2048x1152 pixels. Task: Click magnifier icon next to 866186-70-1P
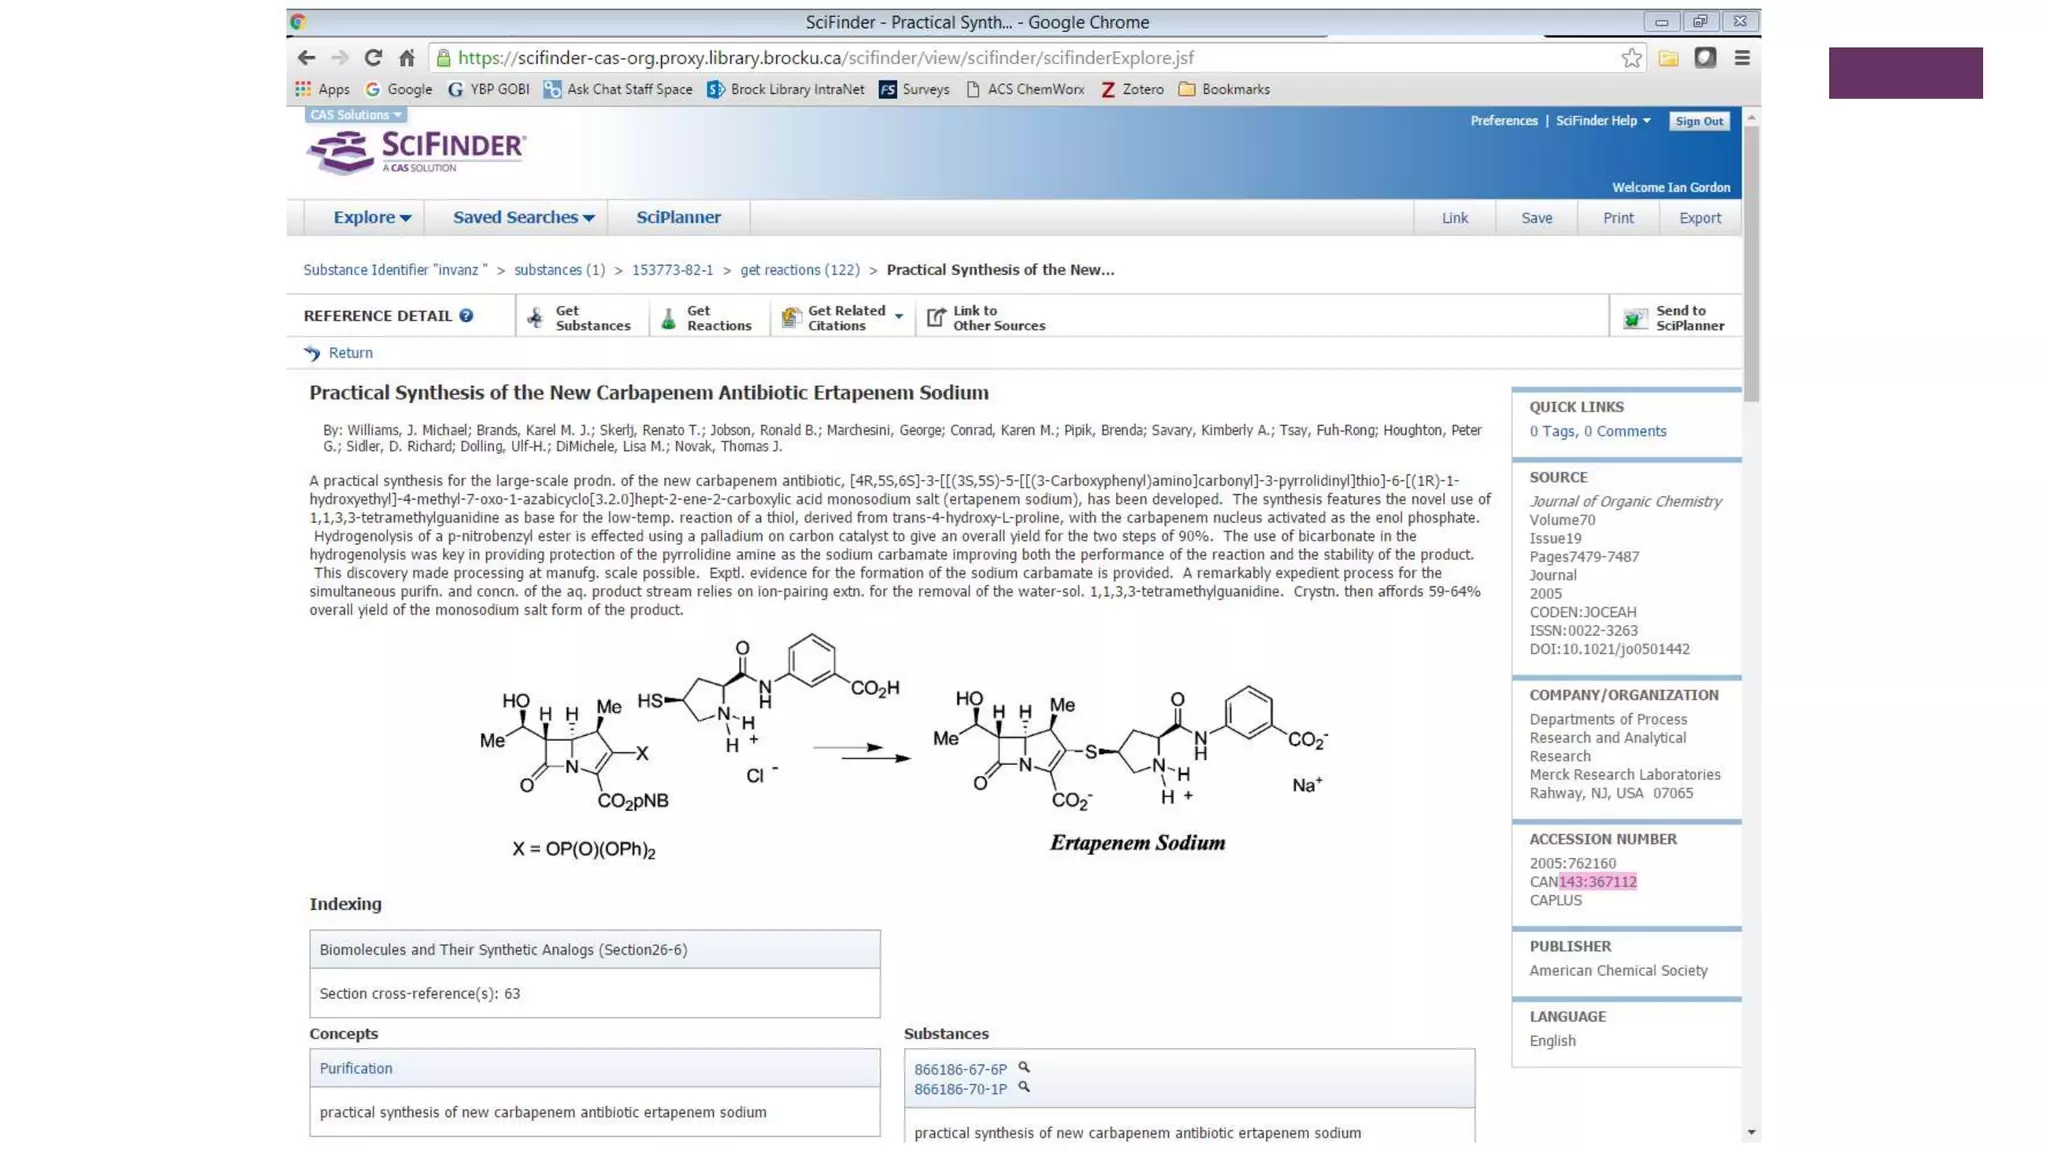[x=1024, y=1087]
